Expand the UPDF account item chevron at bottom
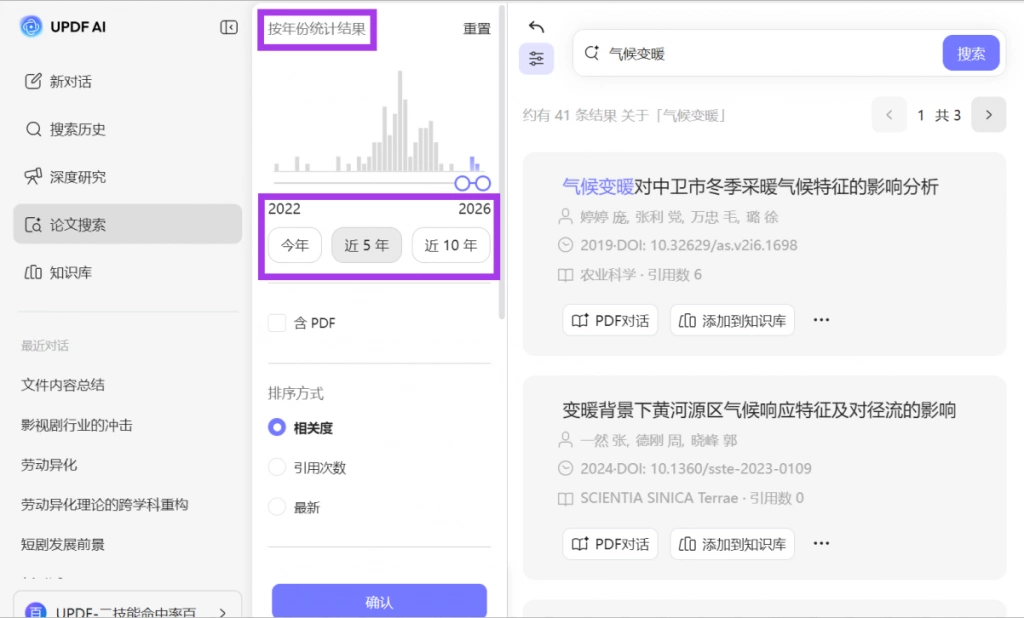Screen dimensions: 1024x618 pyautogui.click(x=223, y=612)
